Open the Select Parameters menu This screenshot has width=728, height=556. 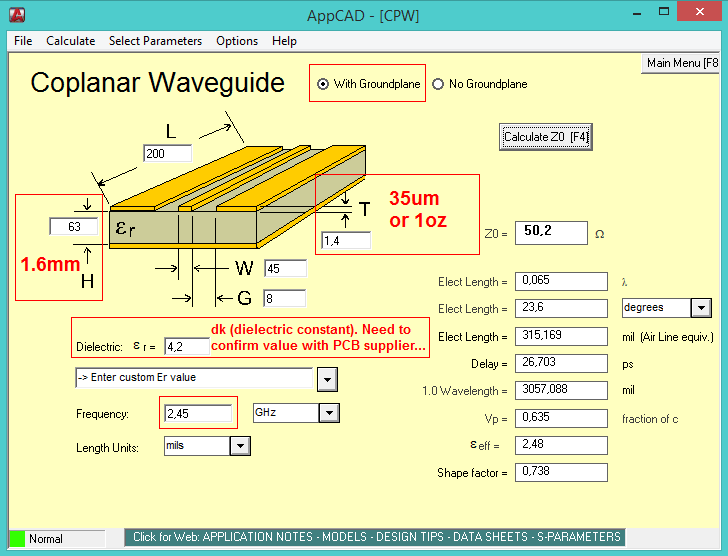(156, 41)
